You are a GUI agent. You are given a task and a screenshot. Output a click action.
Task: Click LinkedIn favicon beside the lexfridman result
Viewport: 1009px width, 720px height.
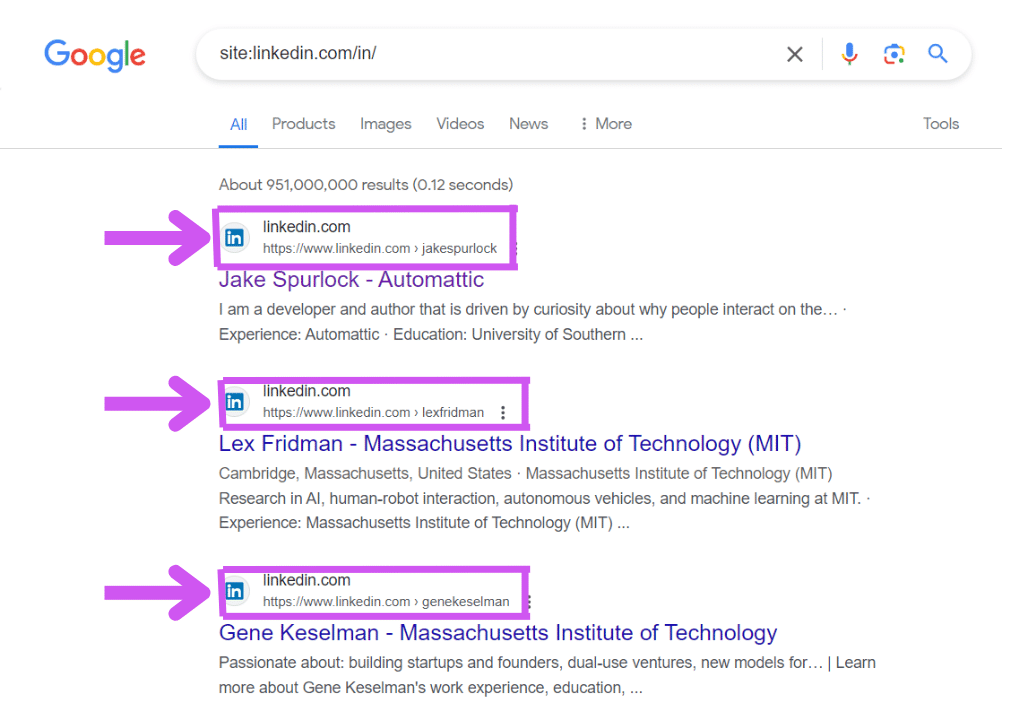[x=235, y=402]
